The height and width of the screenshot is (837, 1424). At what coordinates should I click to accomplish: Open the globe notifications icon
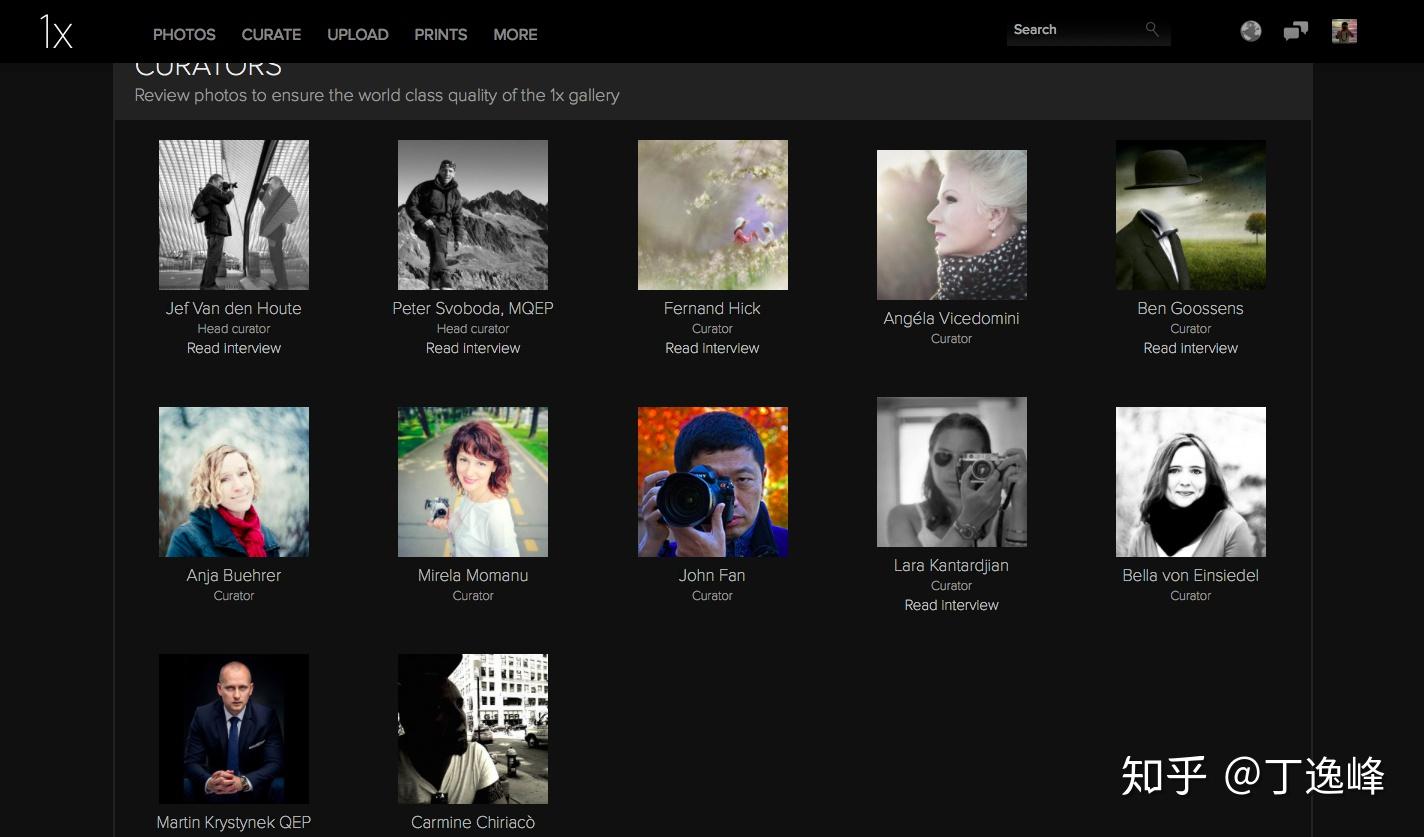tap(1251, 31)
